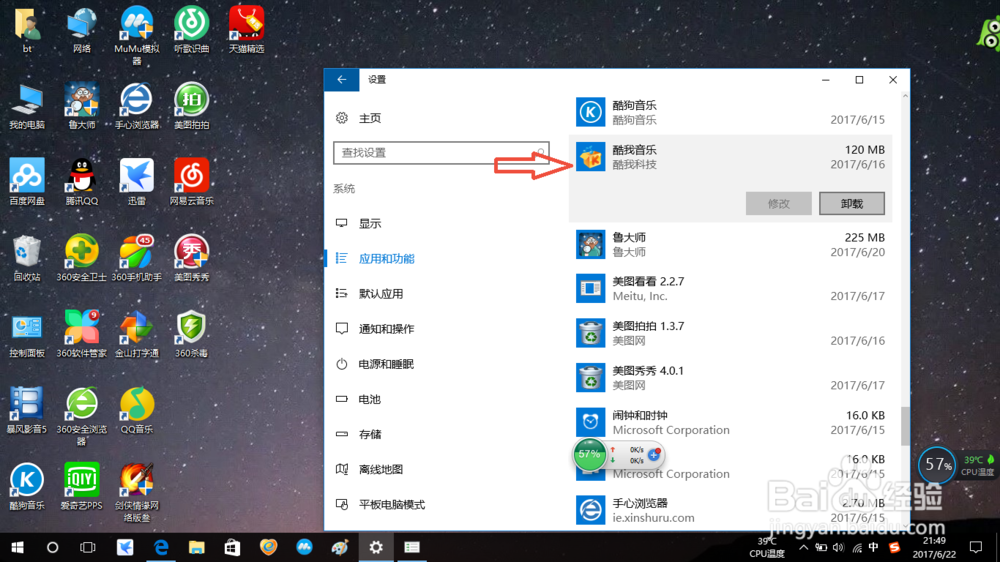Image resolution: width=1000 pixels, height=562 pixels.
Task: Open the 金山打字通 desktop shortcut
Action: (x=136, y=334)
